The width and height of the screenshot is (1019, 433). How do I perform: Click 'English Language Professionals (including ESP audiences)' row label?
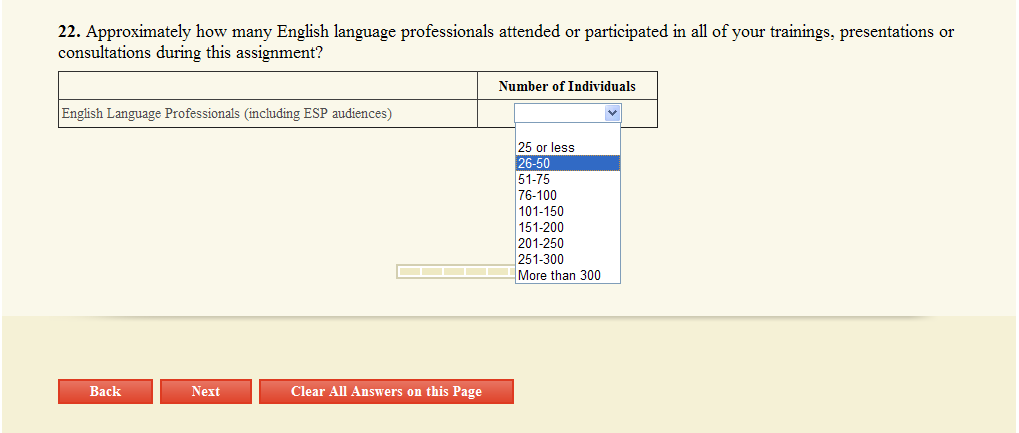point(227,114)
